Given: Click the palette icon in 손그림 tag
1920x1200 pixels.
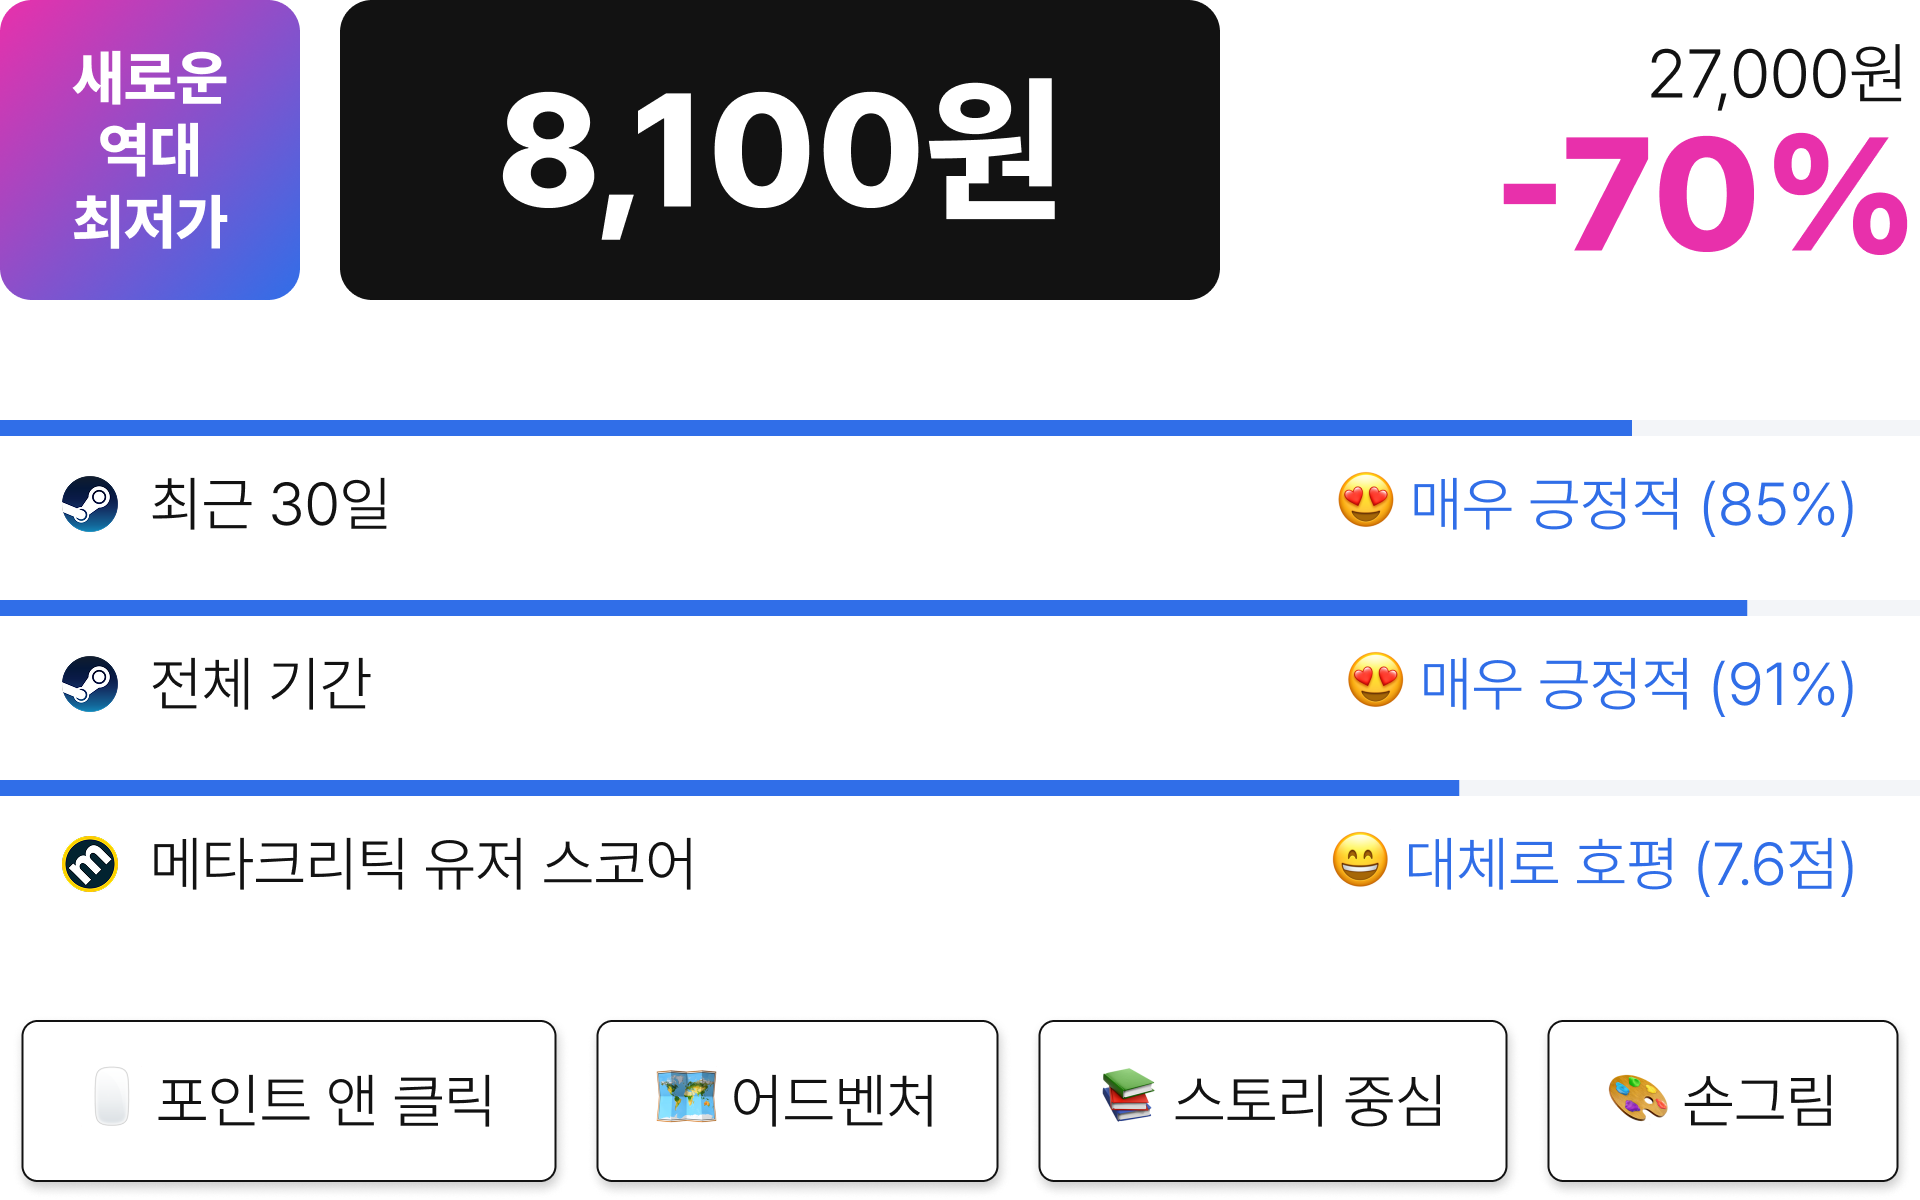Looking at the screenshot, I should (1637, 1097).
